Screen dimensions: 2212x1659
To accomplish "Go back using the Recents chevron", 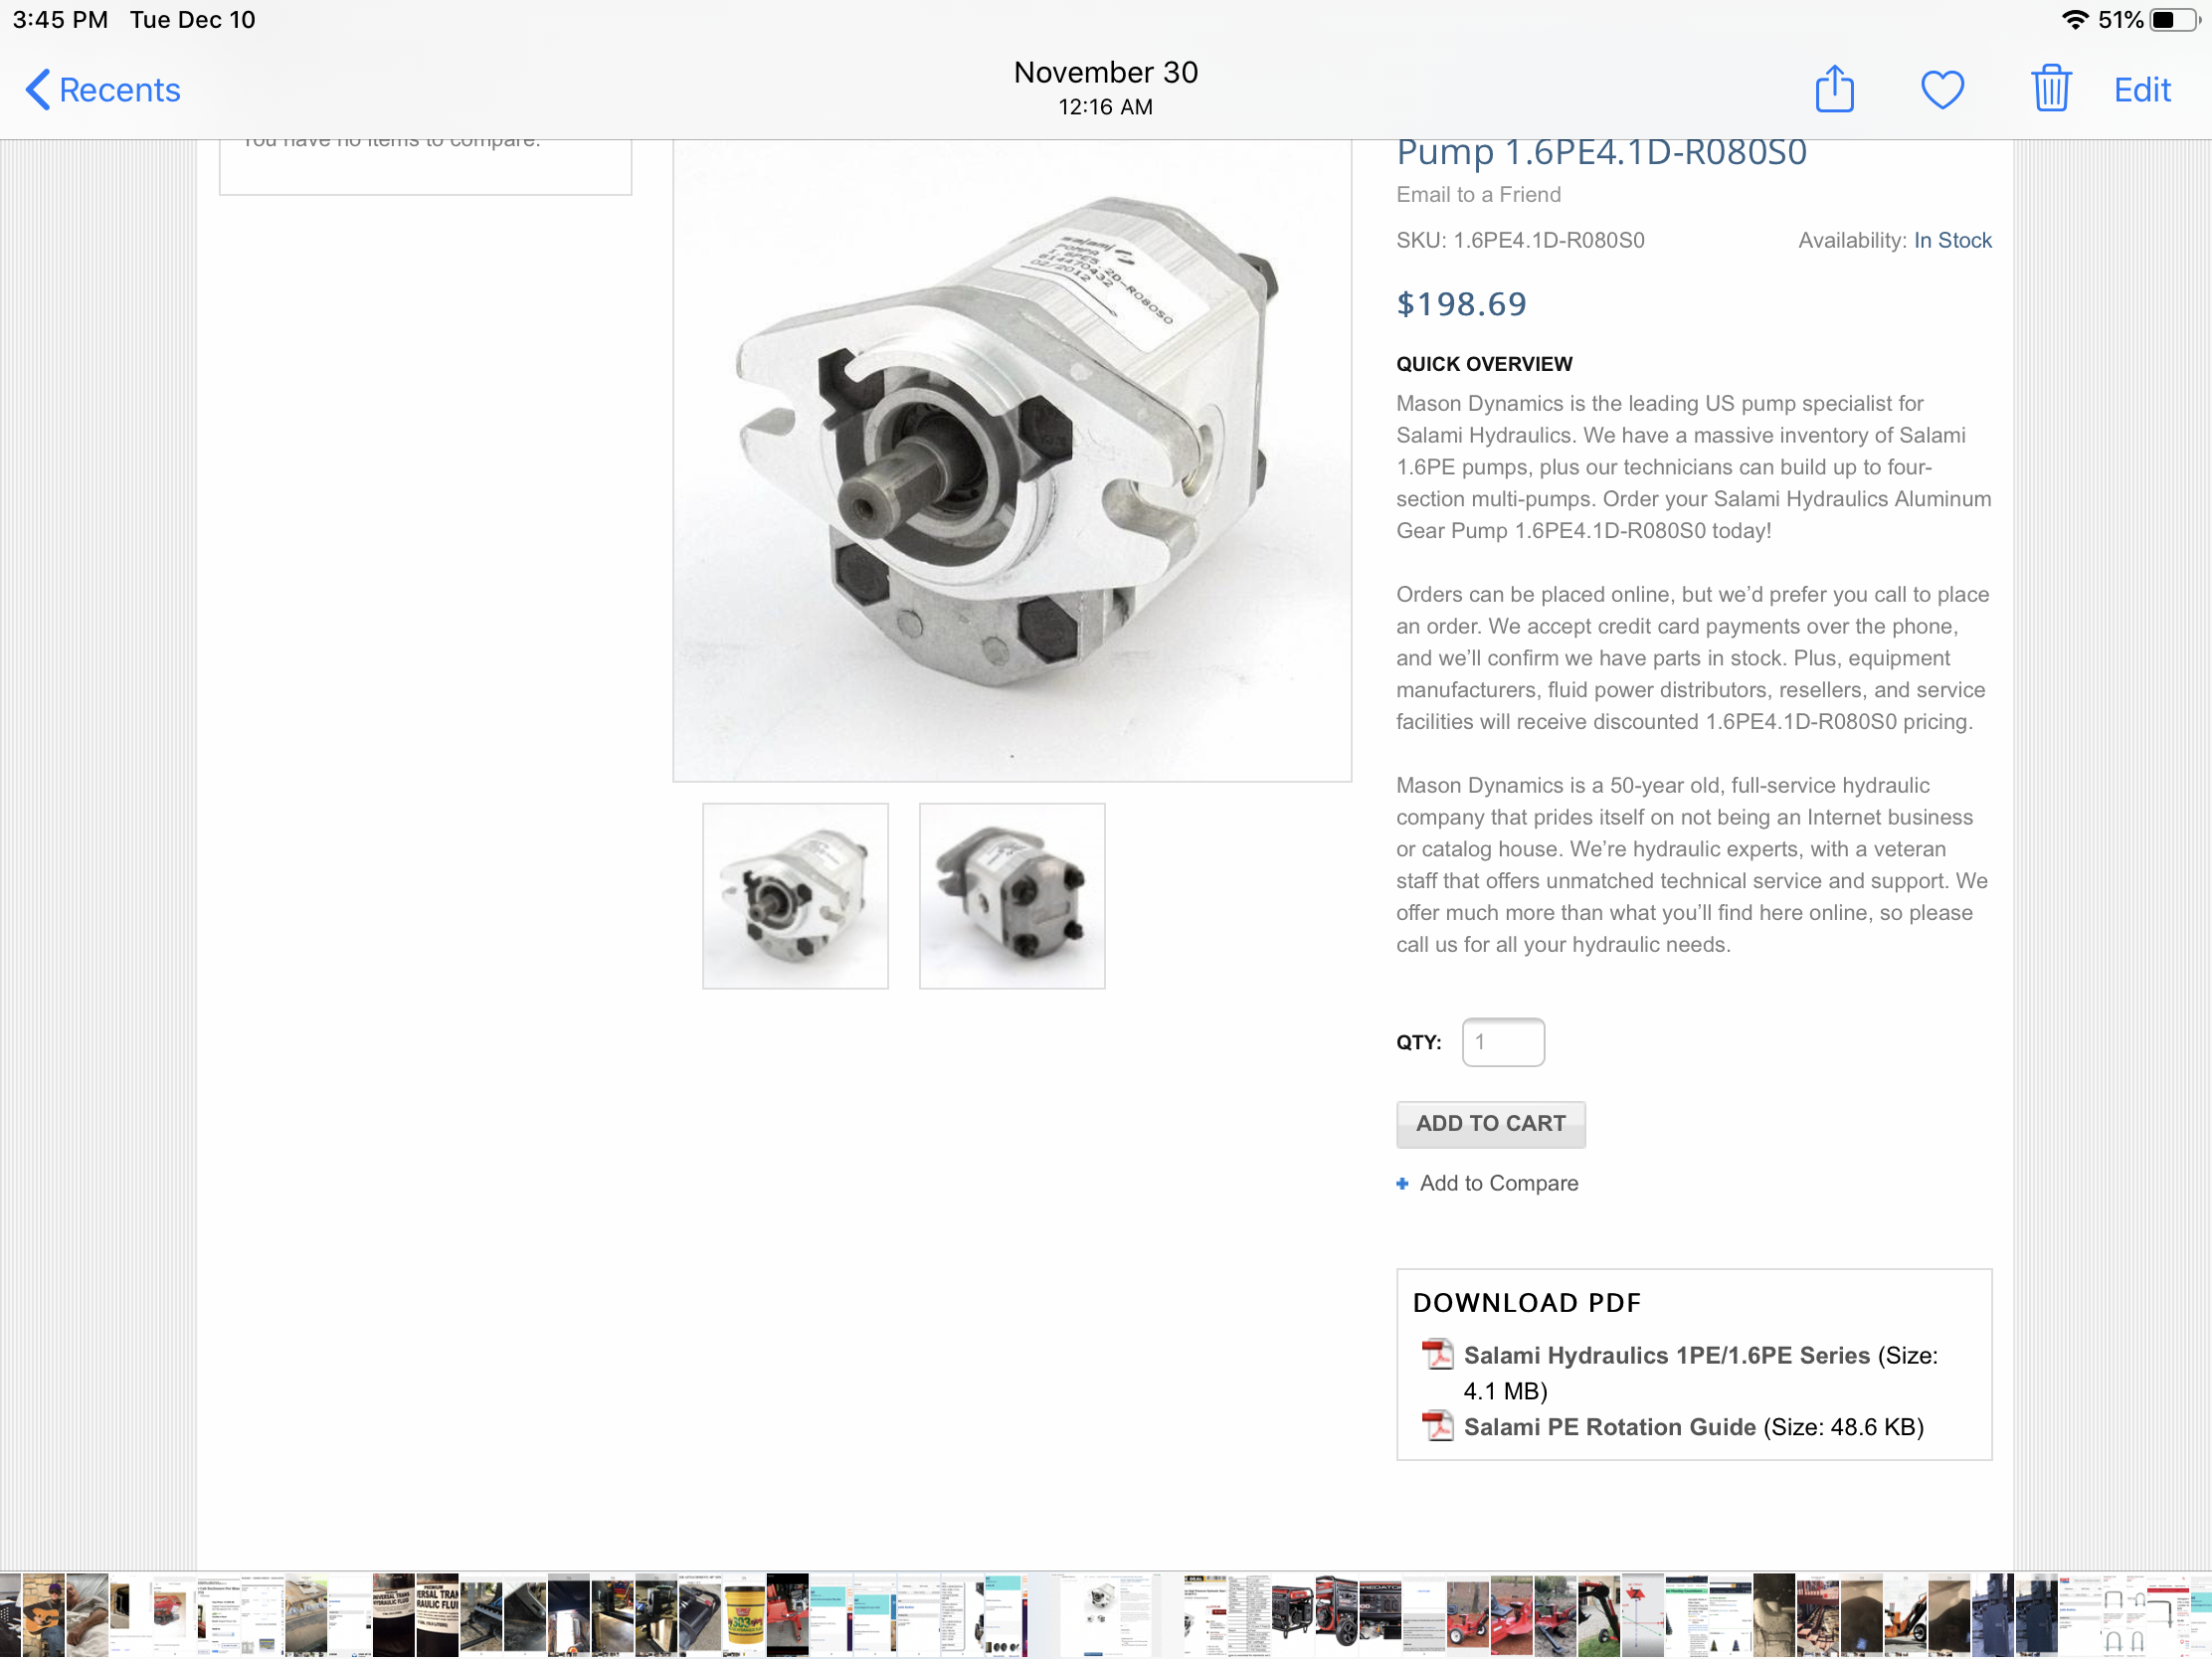I will pos(38,90).
